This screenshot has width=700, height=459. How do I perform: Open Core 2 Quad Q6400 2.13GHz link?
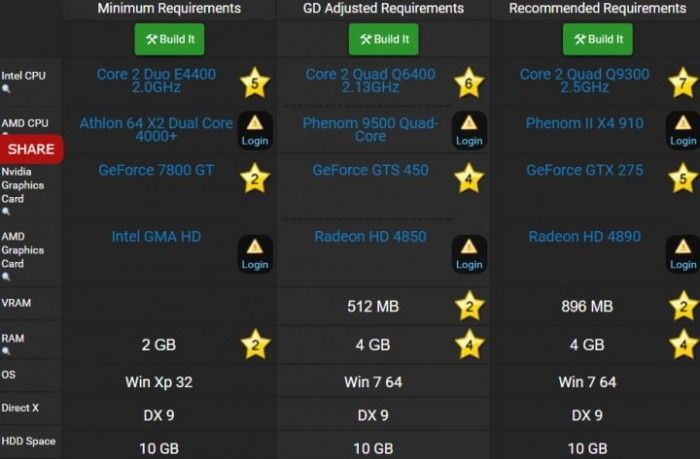click(371, 80)
